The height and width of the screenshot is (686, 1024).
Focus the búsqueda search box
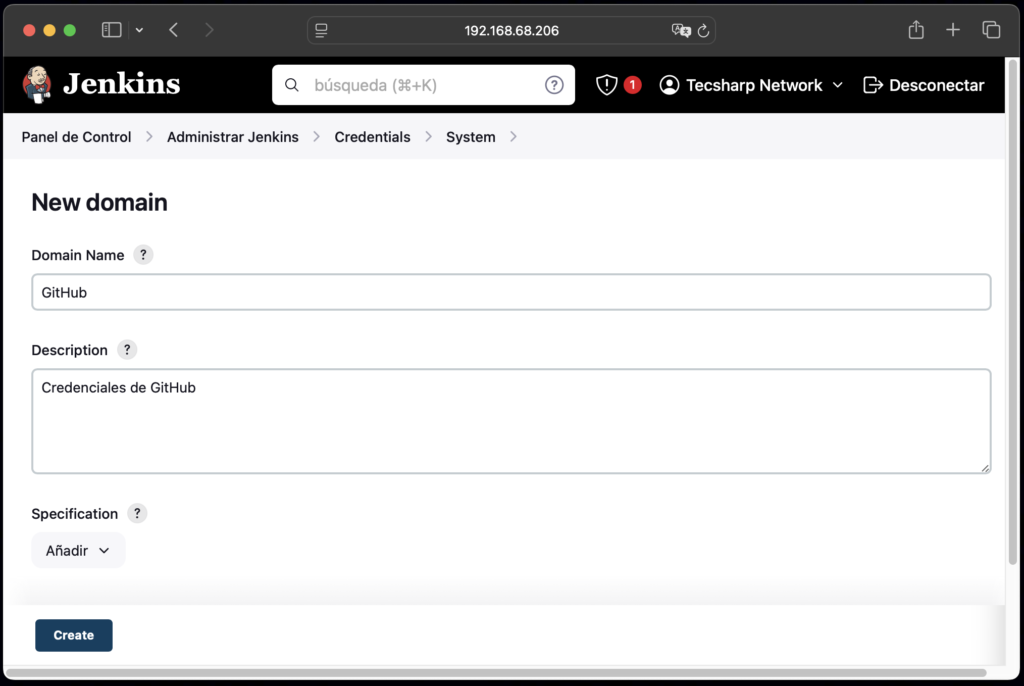click(x=423, y=85)
